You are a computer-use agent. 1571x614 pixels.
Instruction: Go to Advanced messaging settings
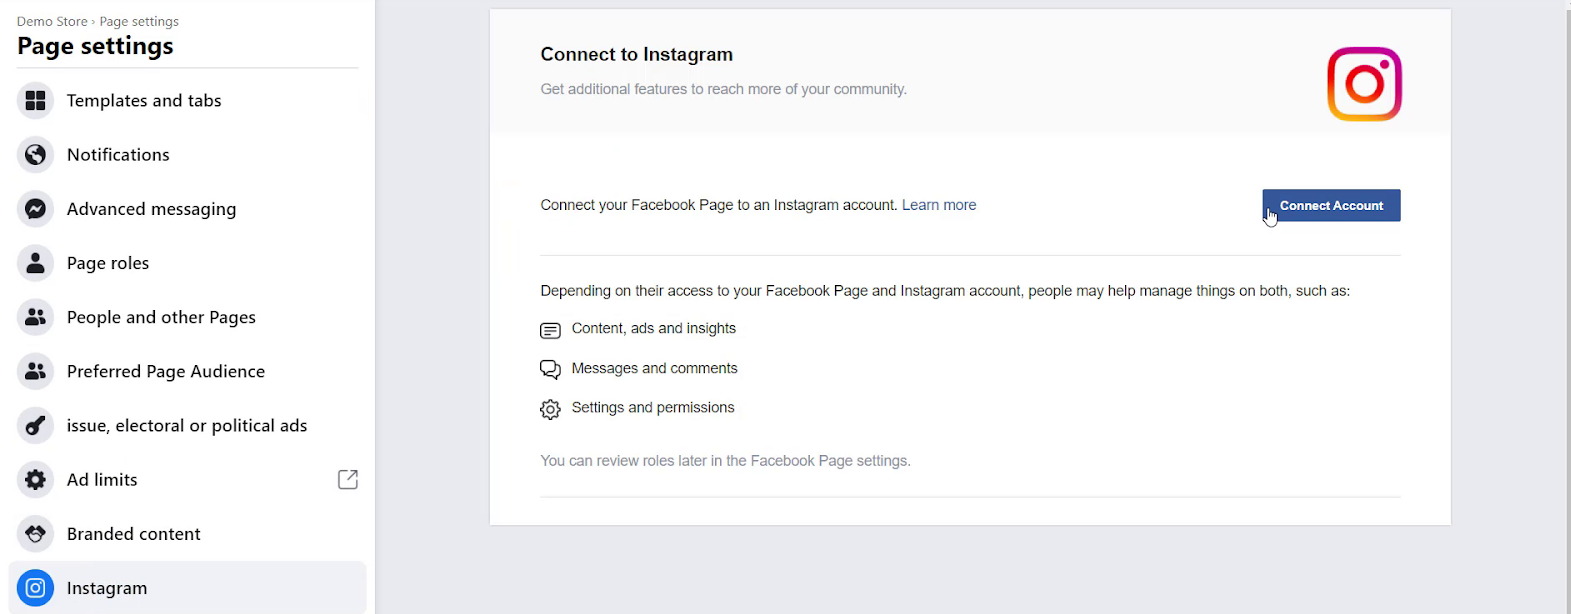(188, 209)
